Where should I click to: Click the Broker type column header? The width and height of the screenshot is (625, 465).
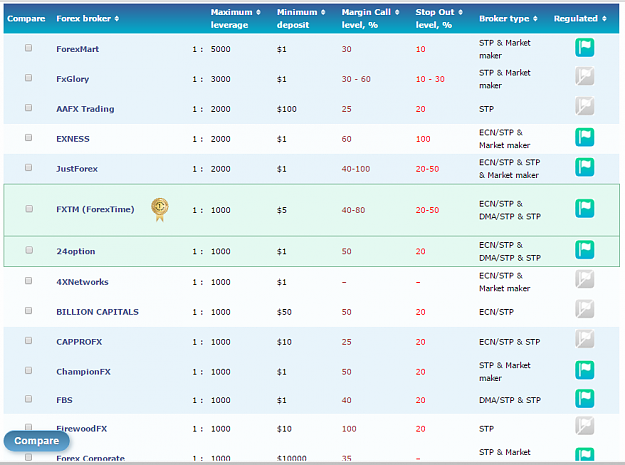tap(504, 18)
